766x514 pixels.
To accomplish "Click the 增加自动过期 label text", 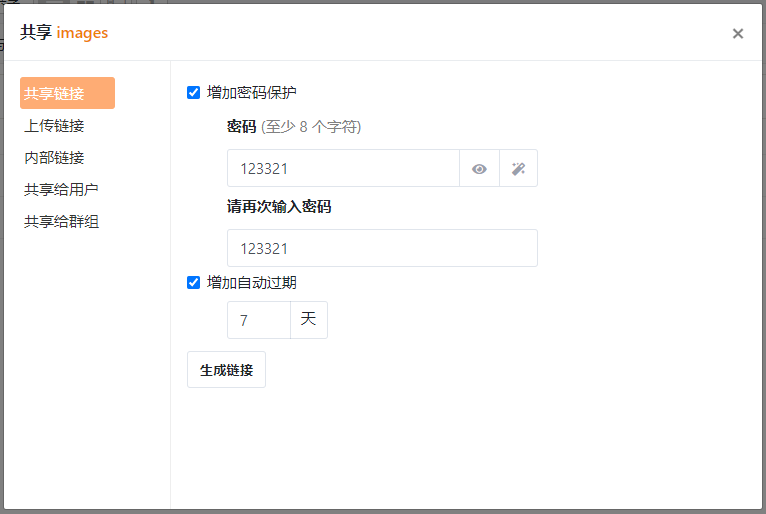I will tap(251, 283).
